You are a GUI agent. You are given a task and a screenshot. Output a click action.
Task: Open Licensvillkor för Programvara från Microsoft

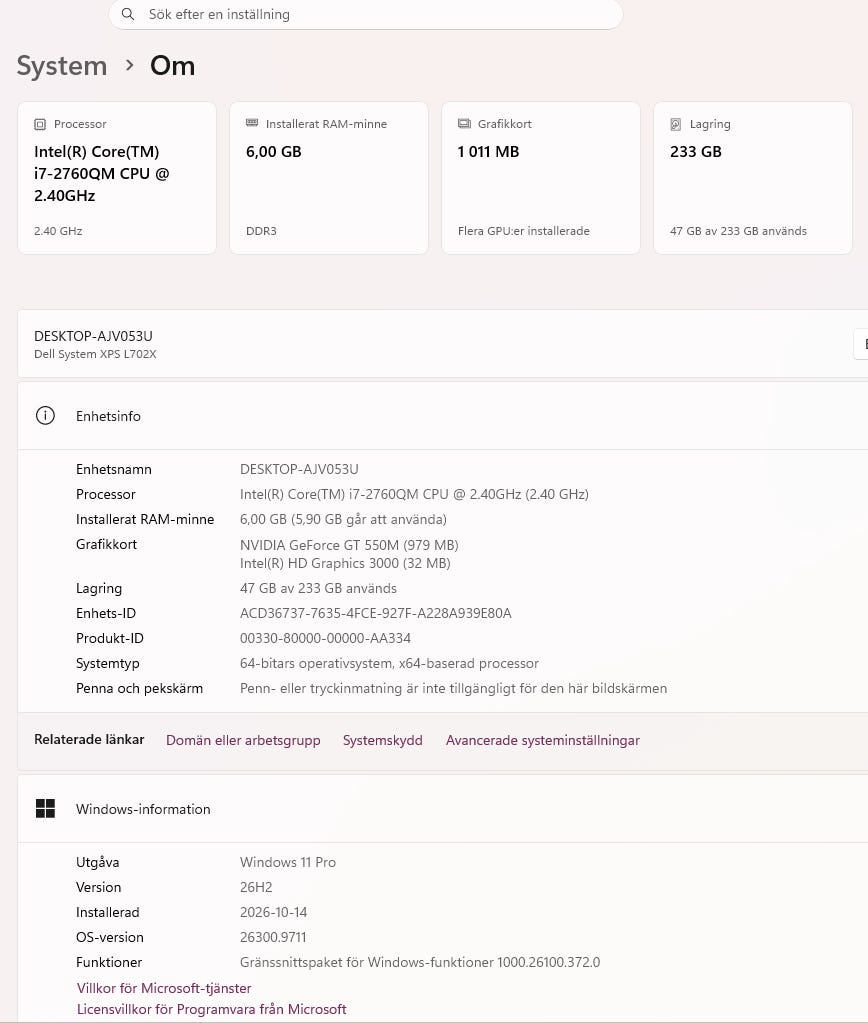tap(211, 1009)
